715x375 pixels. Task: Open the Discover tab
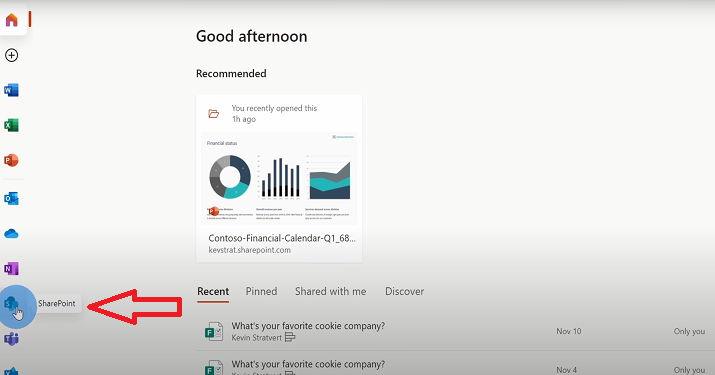pos(404,292)
